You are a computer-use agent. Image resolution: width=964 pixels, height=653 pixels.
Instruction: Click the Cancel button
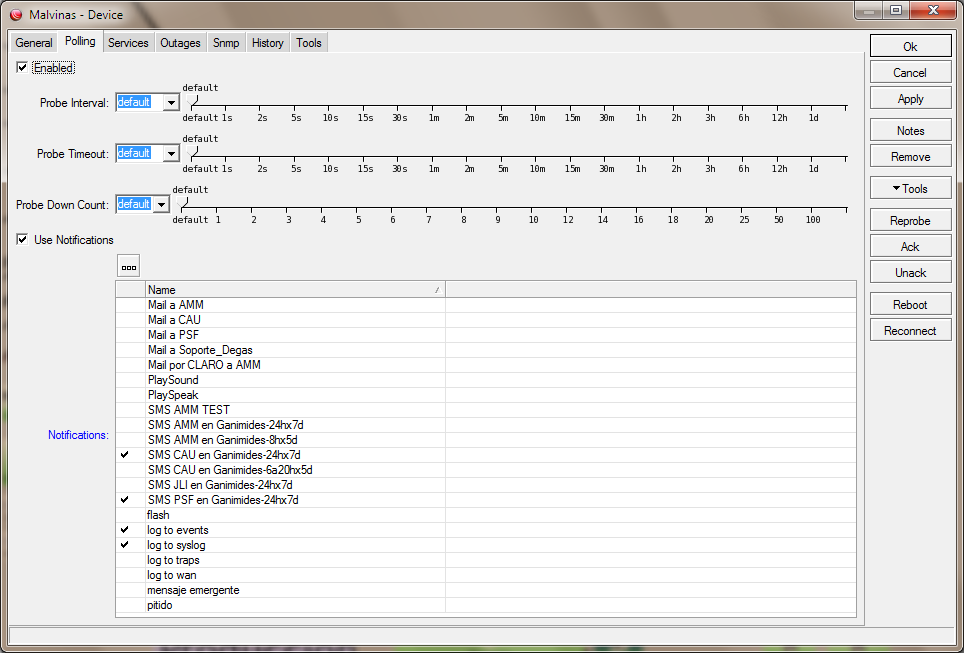pyautogui.click(x=911, y=73)
